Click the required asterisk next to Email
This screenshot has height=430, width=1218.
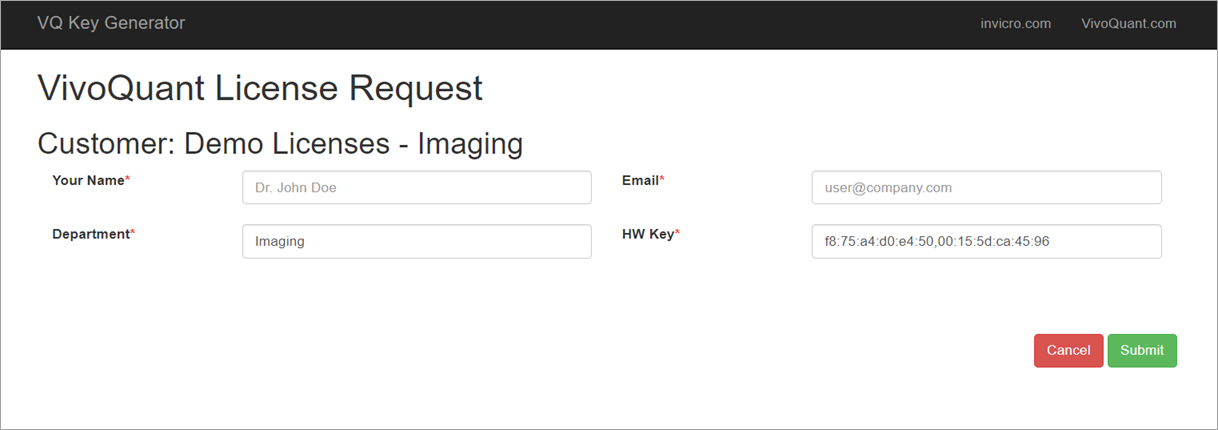coord(662,180)
